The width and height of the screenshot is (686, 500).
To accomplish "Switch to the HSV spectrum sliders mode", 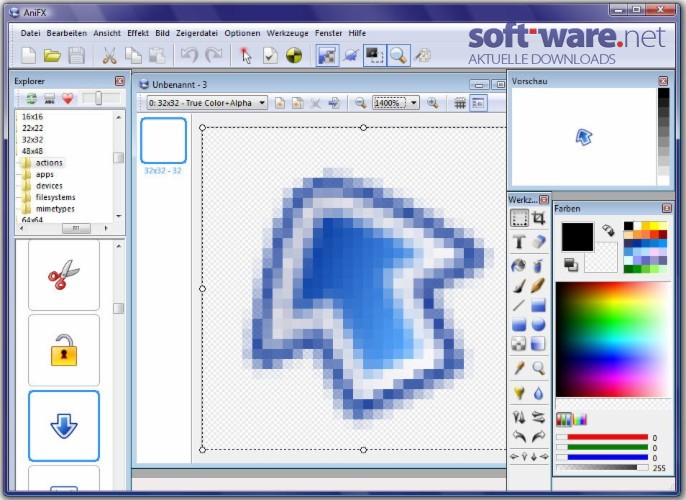I will coord(580,420).
